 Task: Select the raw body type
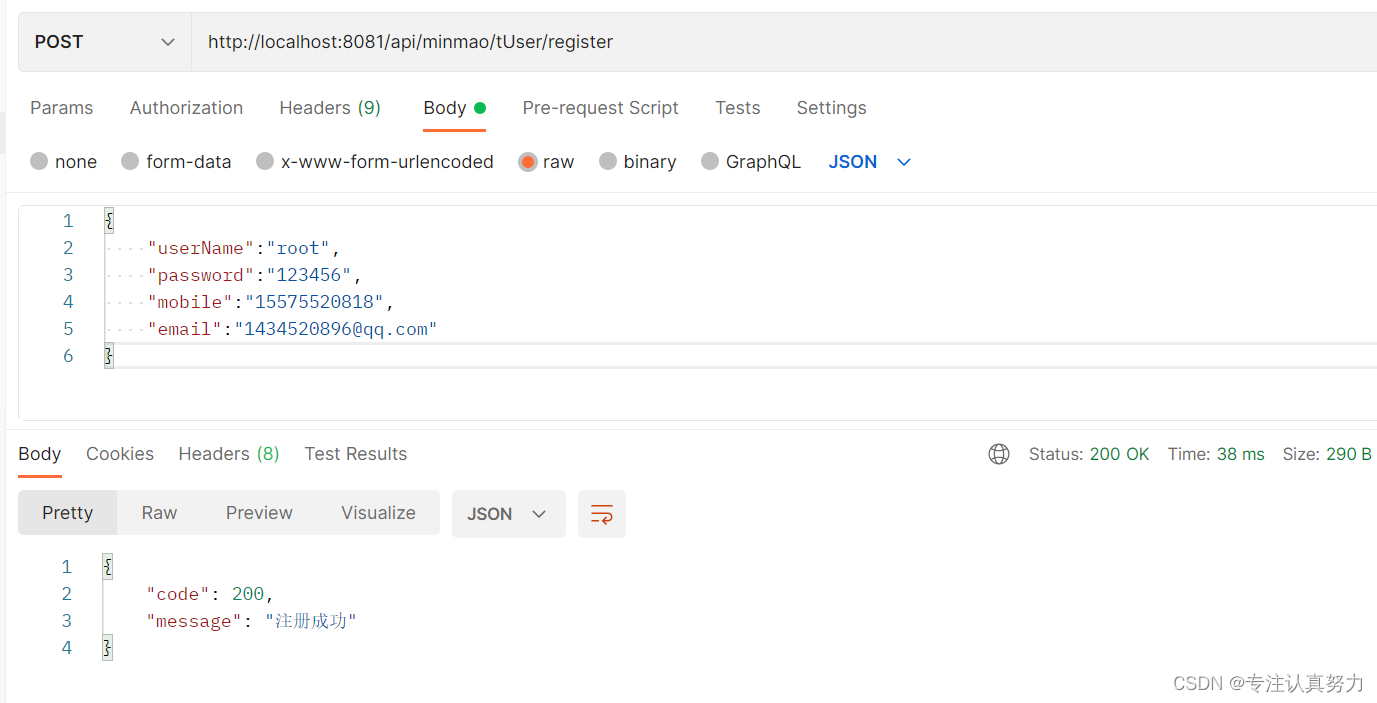547,162
